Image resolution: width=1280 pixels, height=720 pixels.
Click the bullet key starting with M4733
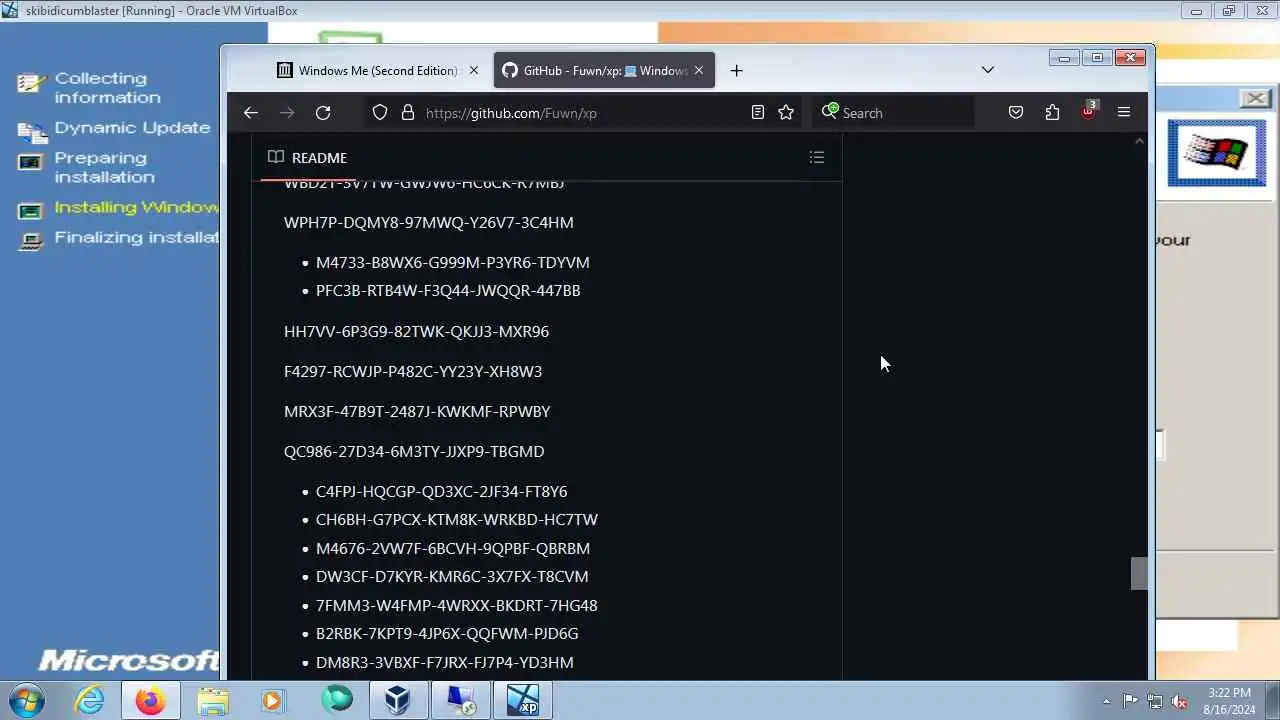(453, 262)
